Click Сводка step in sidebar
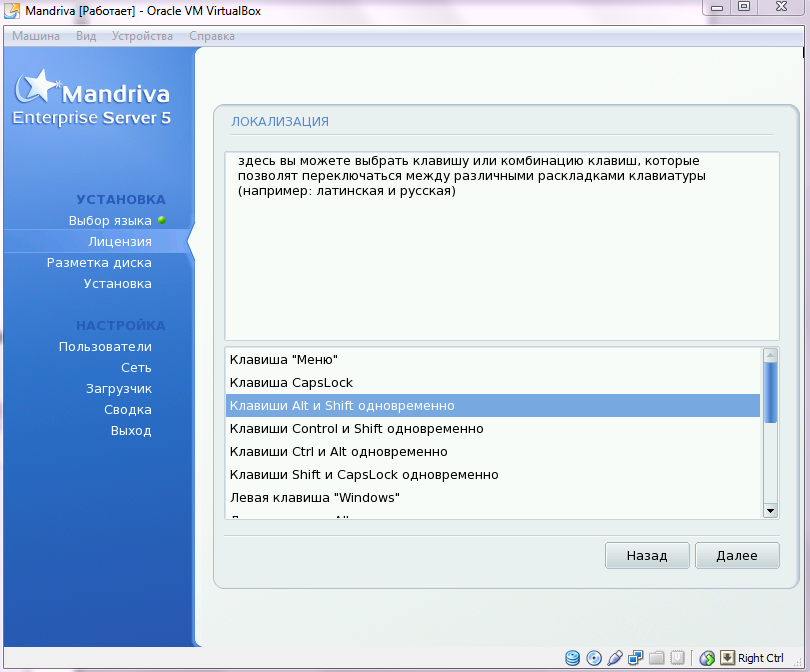The height and width of the screenshot is (672, 810). (x=128, y=410)
